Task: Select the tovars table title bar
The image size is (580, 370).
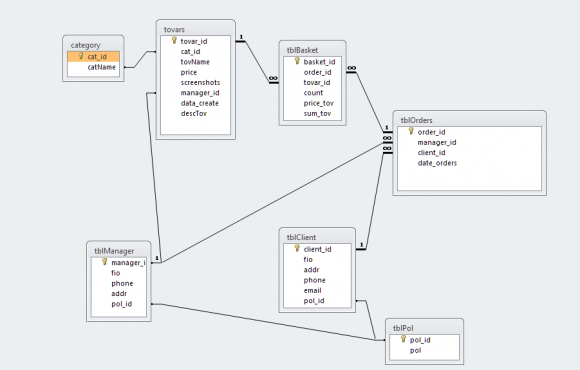Action: click(x=196, y=29)
